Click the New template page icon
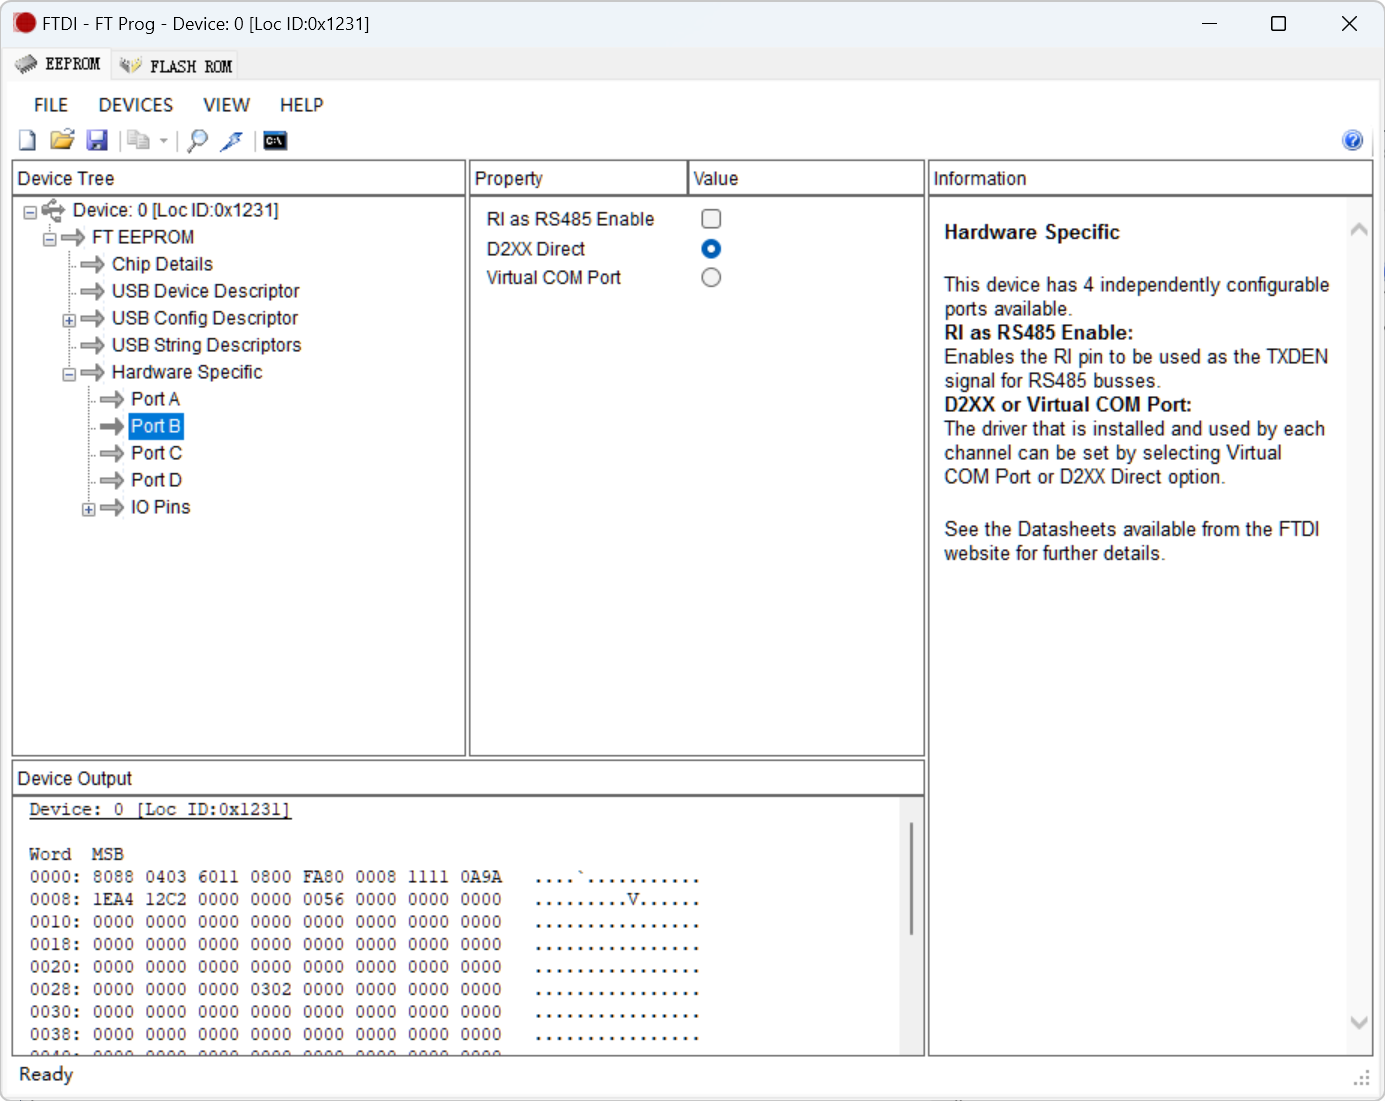The width and height of the screenshot is (1385, 1101). pyautogui.click(x=27, y=141)
